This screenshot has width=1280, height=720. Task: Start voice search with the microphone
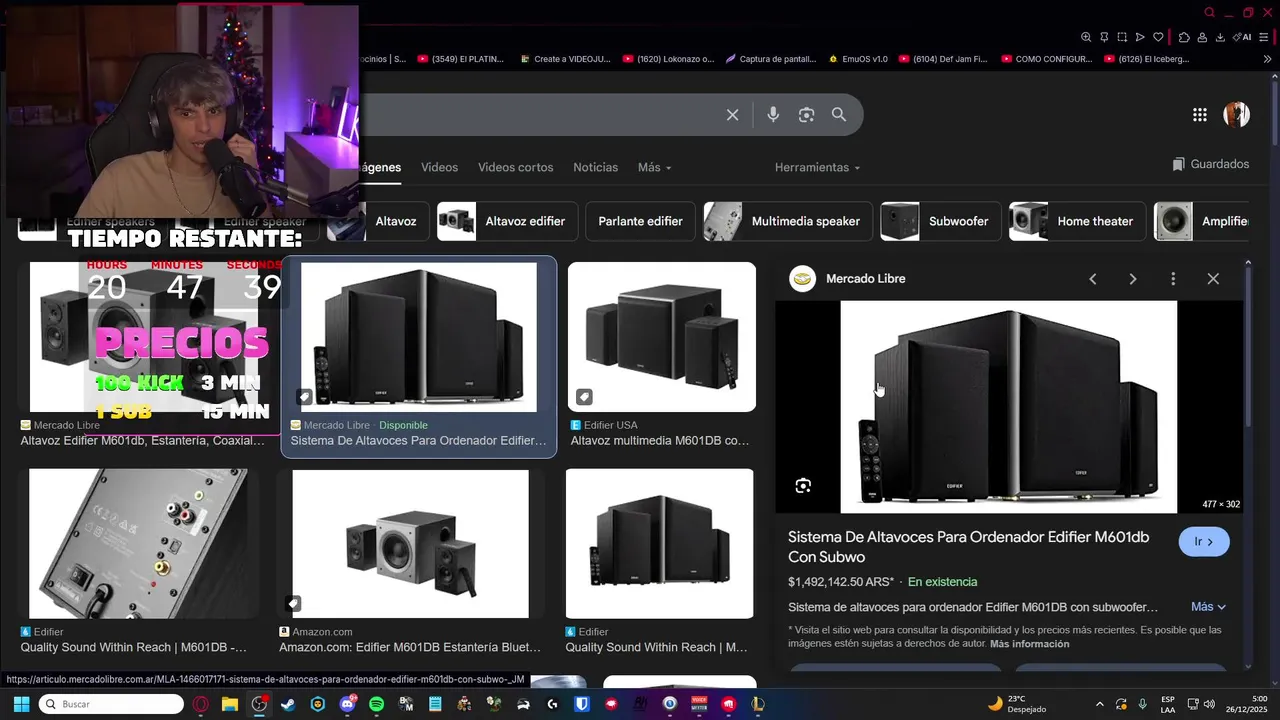(x=773, y=115)
